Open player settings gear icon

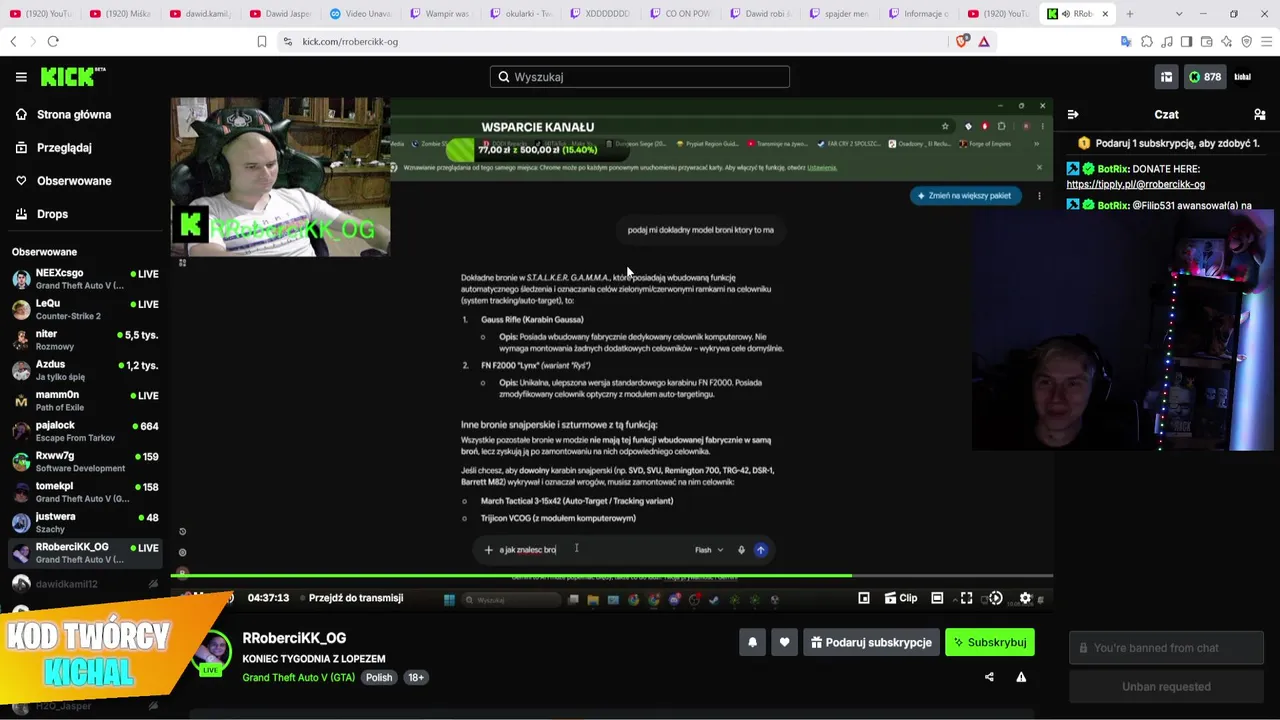click(x=1025, y=598)
